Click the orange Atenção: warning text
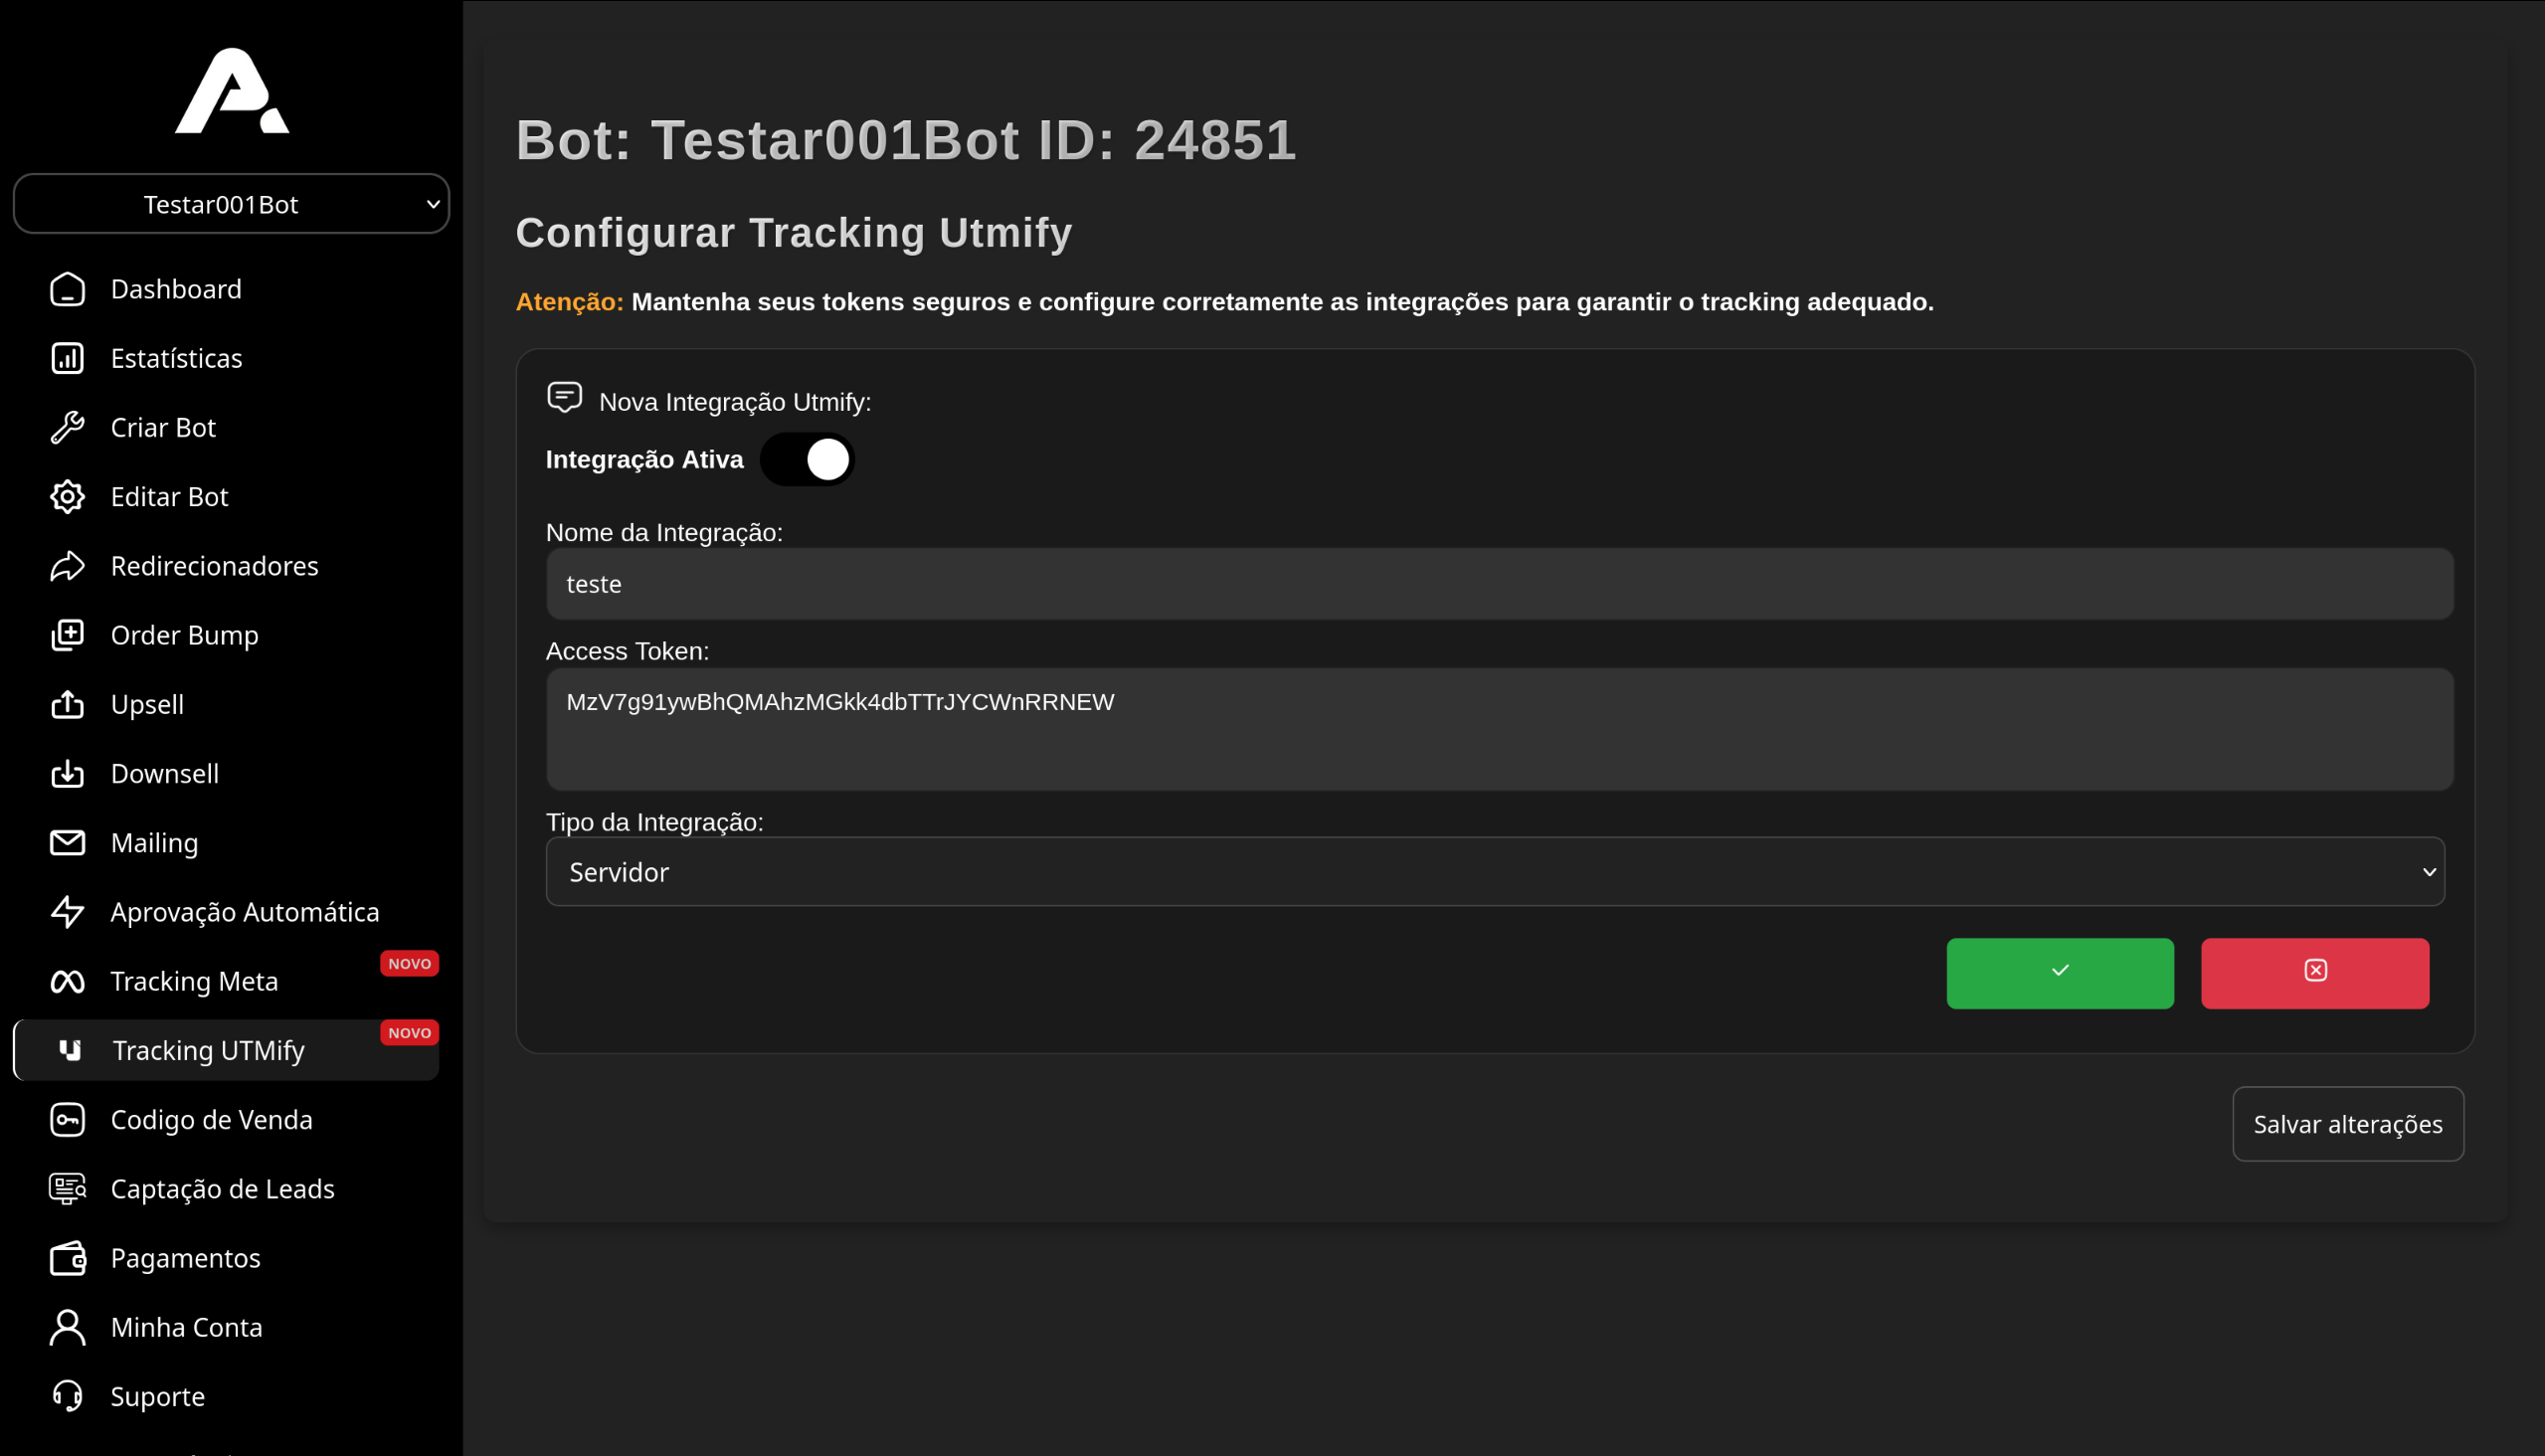This screenshot has height=1456, width=2545. (x=570, y=302)
